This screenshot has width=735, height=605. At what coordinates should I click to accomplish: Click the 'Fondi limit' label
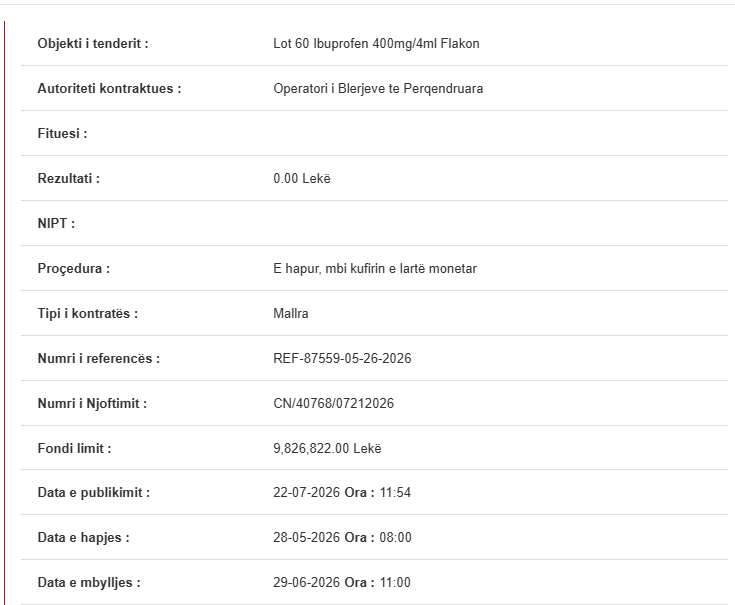pyautogui.click(x=75, y=448)
